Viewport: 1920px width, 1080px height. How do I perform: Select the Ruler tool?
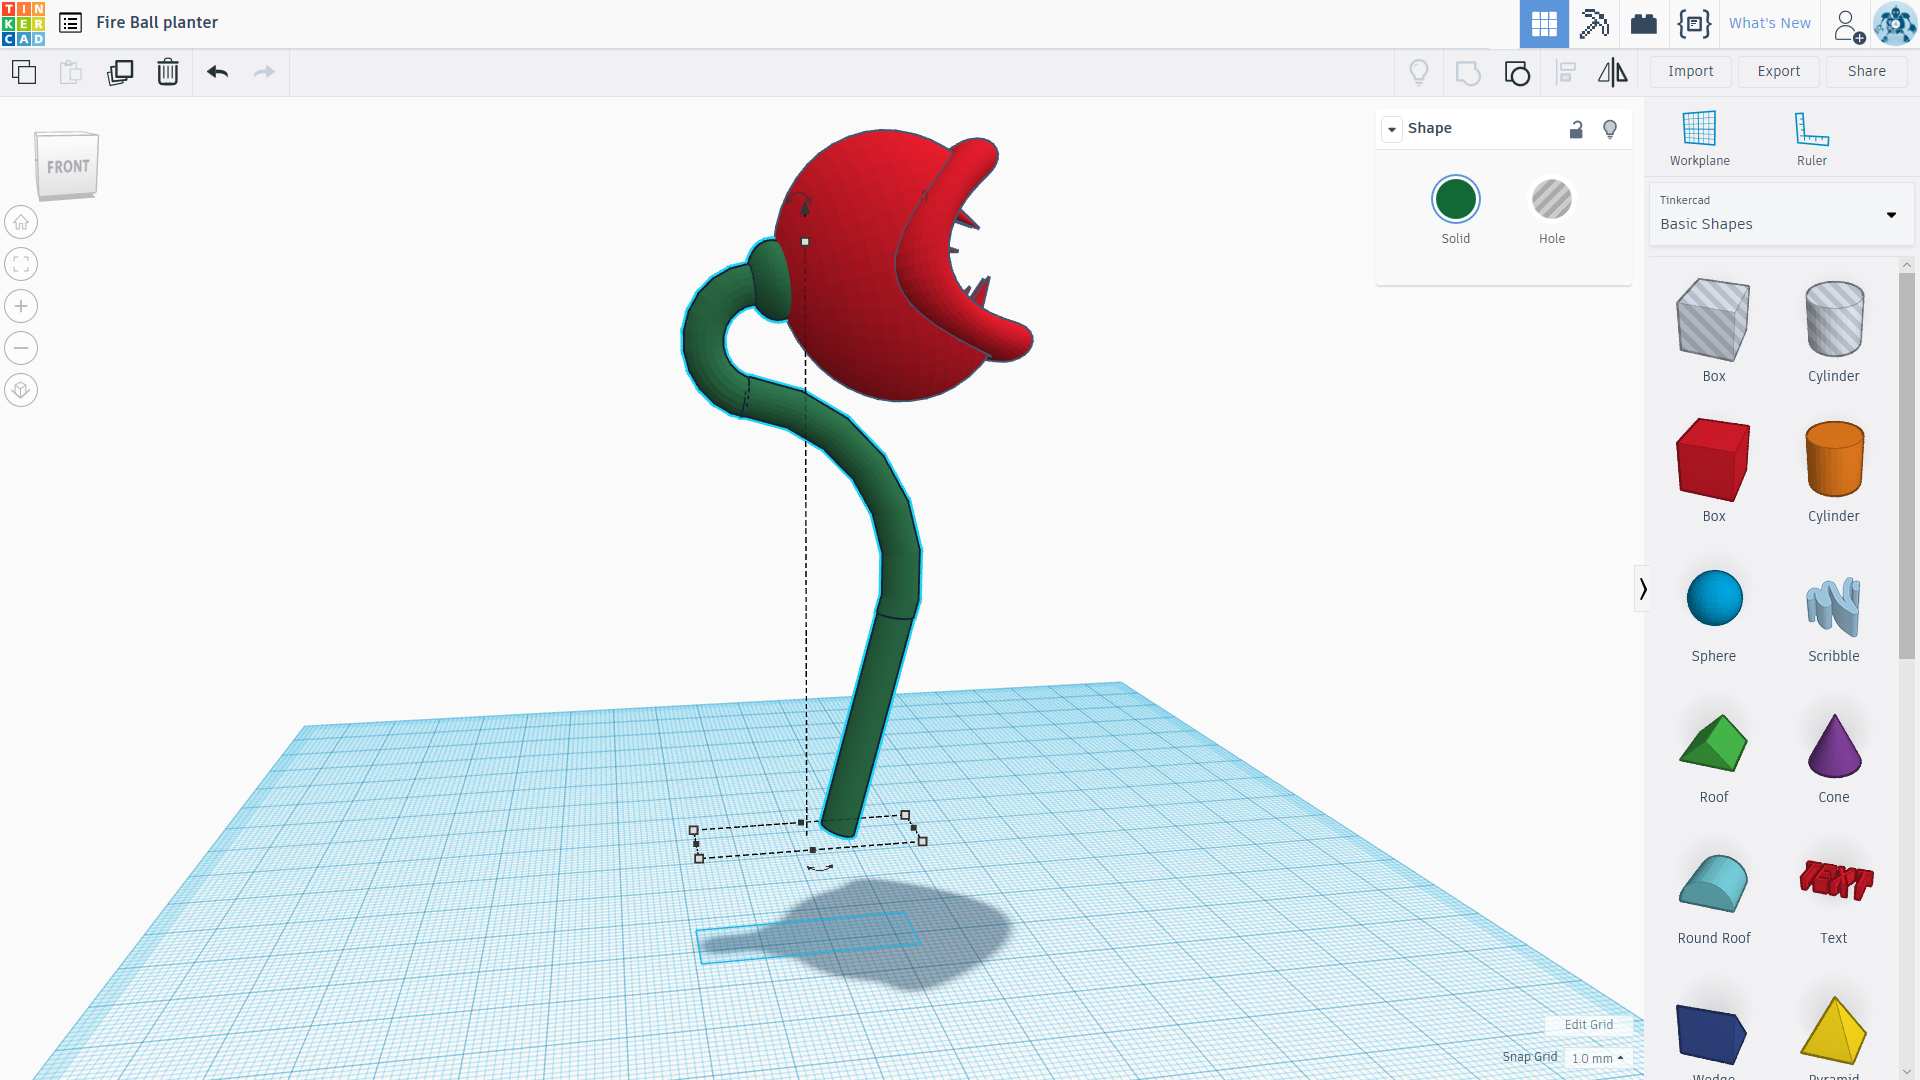pos(1811,139)
